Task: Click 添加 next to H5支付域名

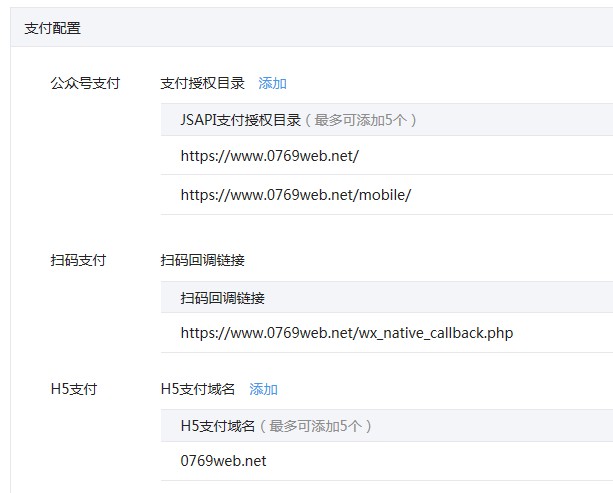Action: pyautogui.click(x=263, y=389)
